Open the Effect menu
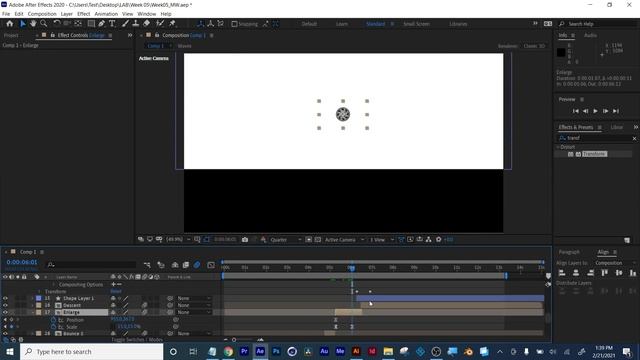640x360 pixels. (x=83, y=14)
